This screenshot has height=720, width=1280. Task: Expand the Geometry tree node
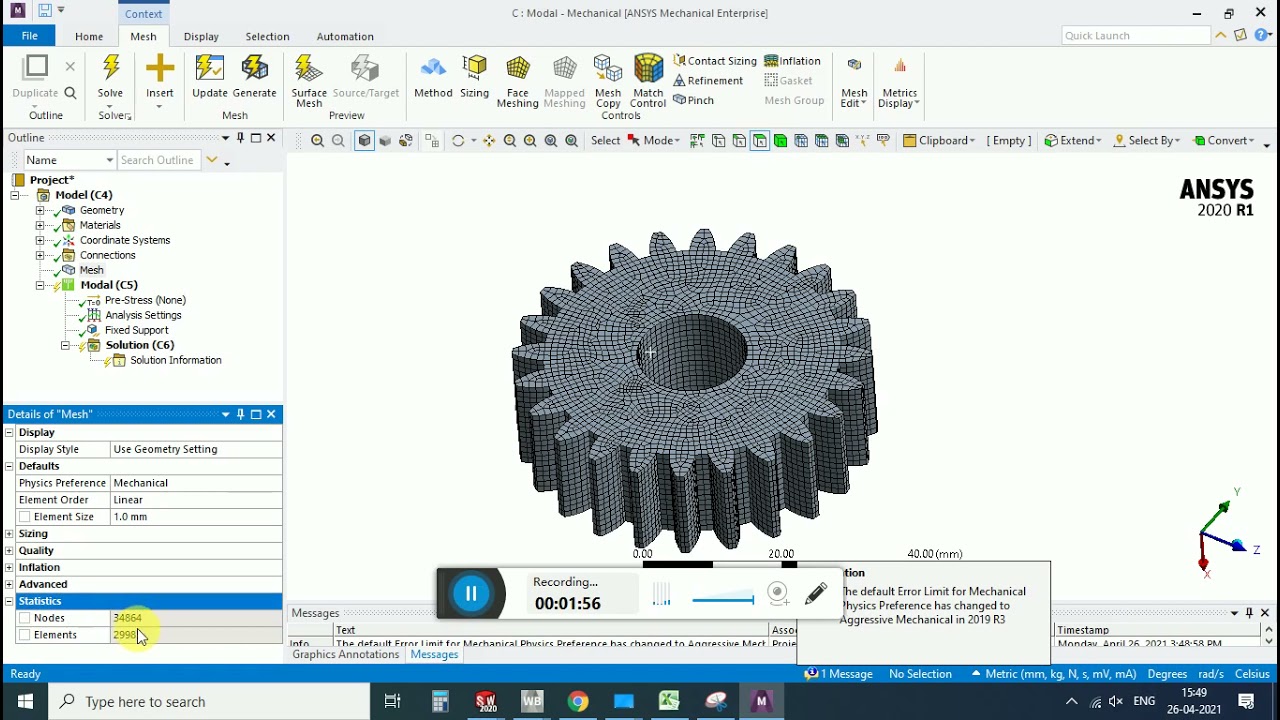40,210
